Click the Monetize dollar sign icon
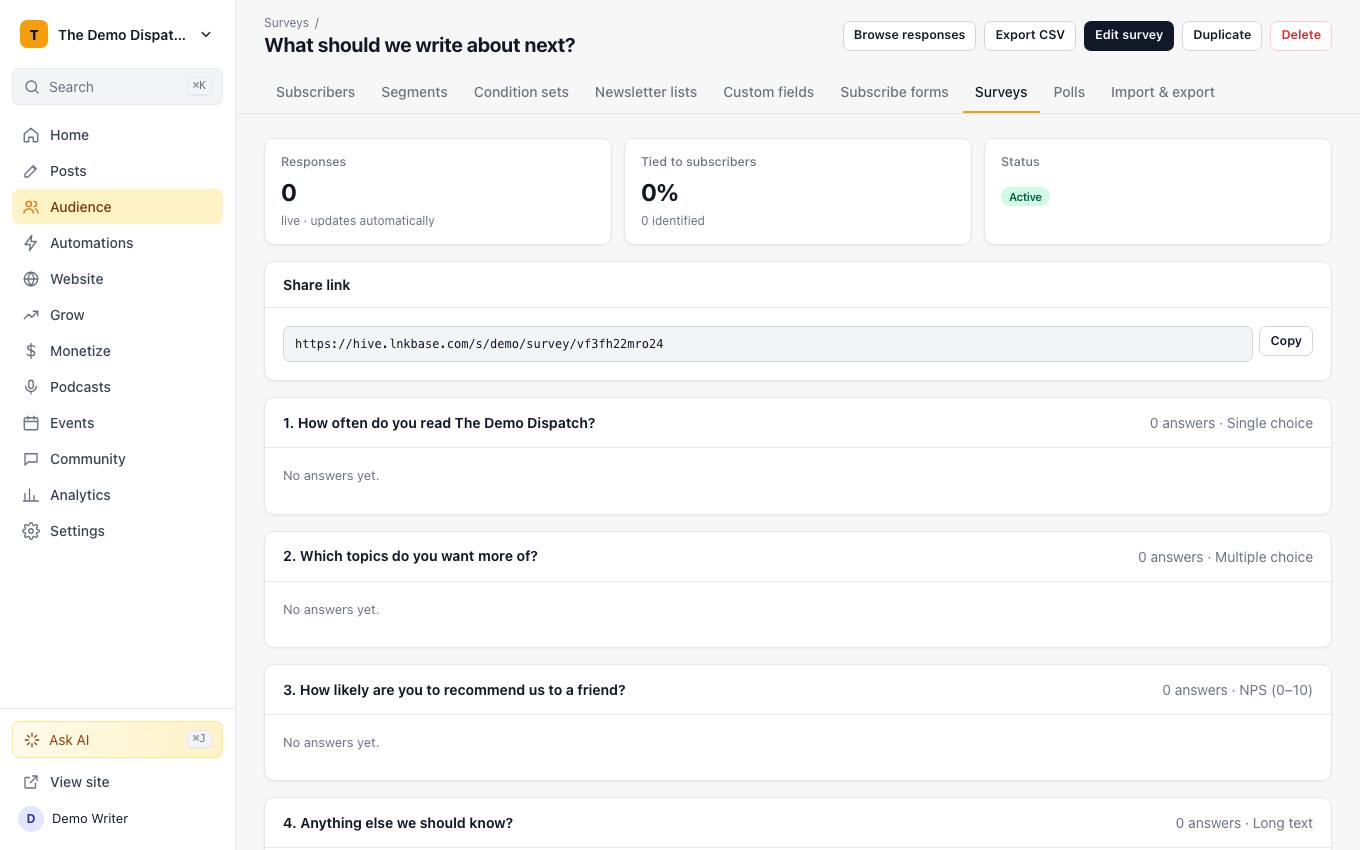1360x850 pixels. click(x=31, y=351)
